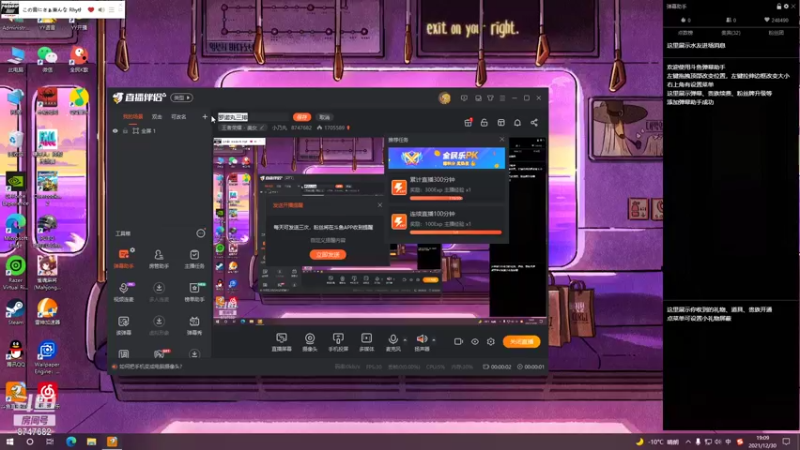Image resolution: width=800 pixels, height=450 pixels.
Task: Edit the stream category with pencil icon
Action: (x=262, y=128)
